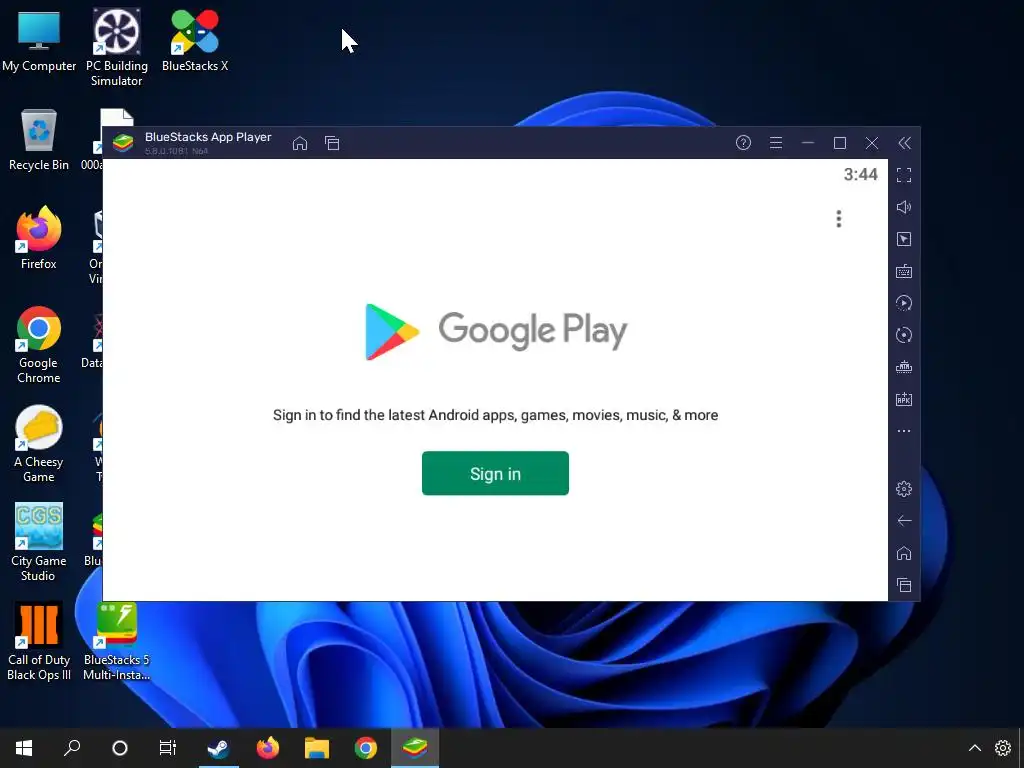Collapse the BlueStacks side toolbar

pyautogui.click(x=904, y=143)
